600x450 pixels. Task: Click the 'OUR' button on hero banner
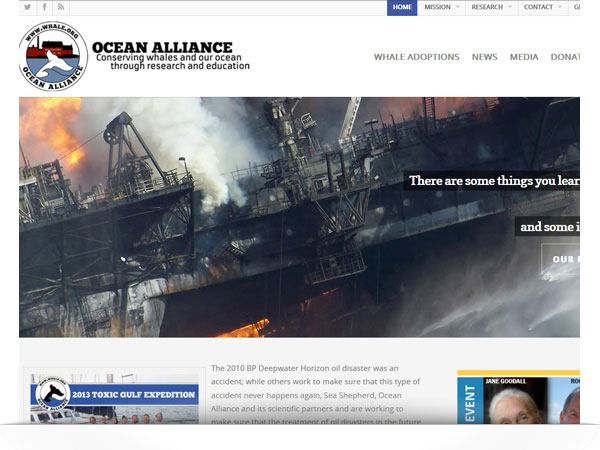(561, 259)
